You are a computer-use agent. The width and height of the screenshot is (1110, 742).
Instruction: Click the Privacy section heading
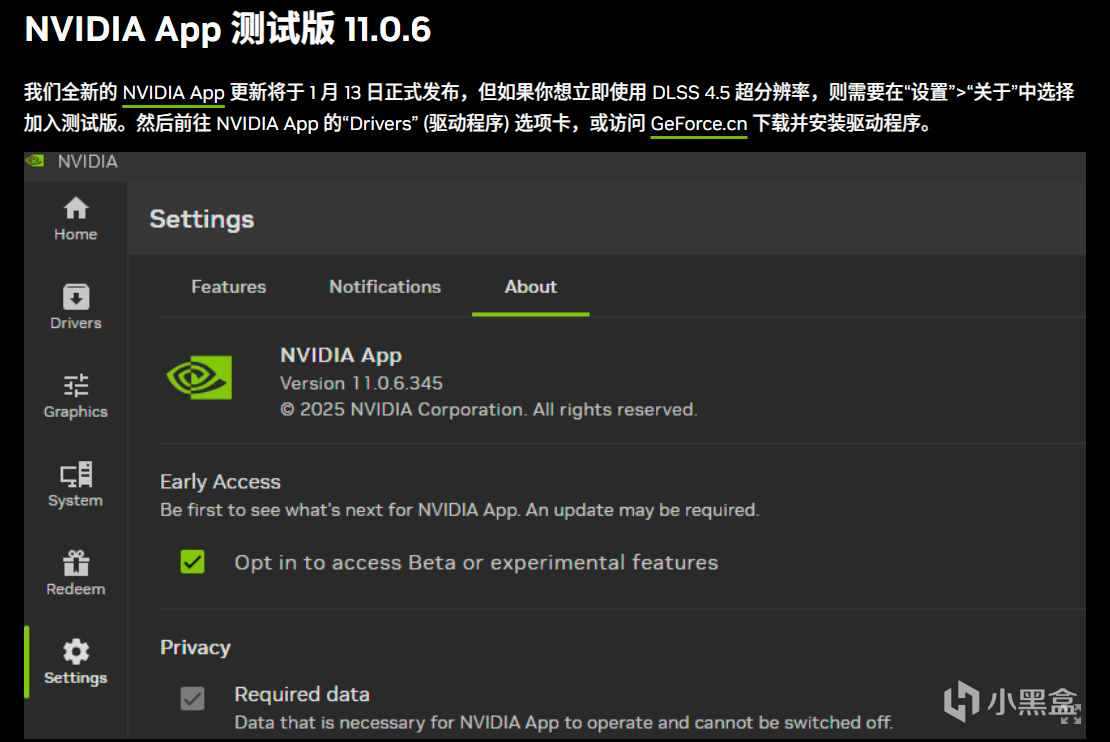point(195,648)
